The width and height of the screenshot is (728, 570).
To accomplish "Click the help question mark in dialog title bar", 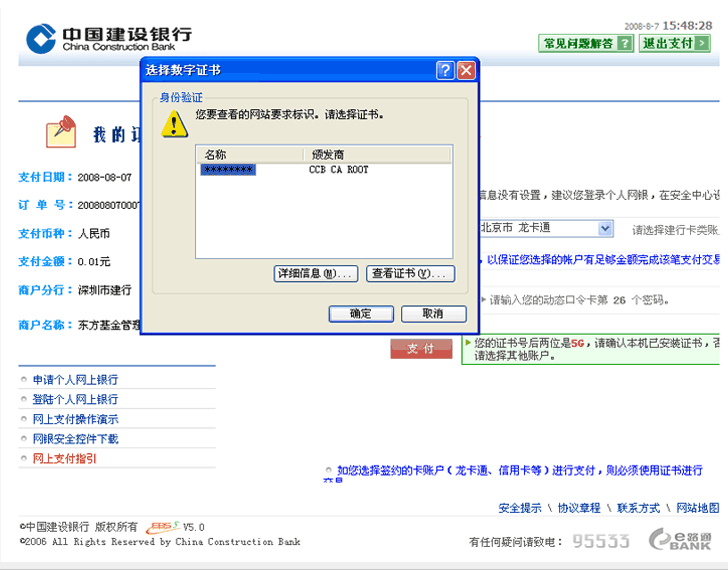I will click(445, 71).
